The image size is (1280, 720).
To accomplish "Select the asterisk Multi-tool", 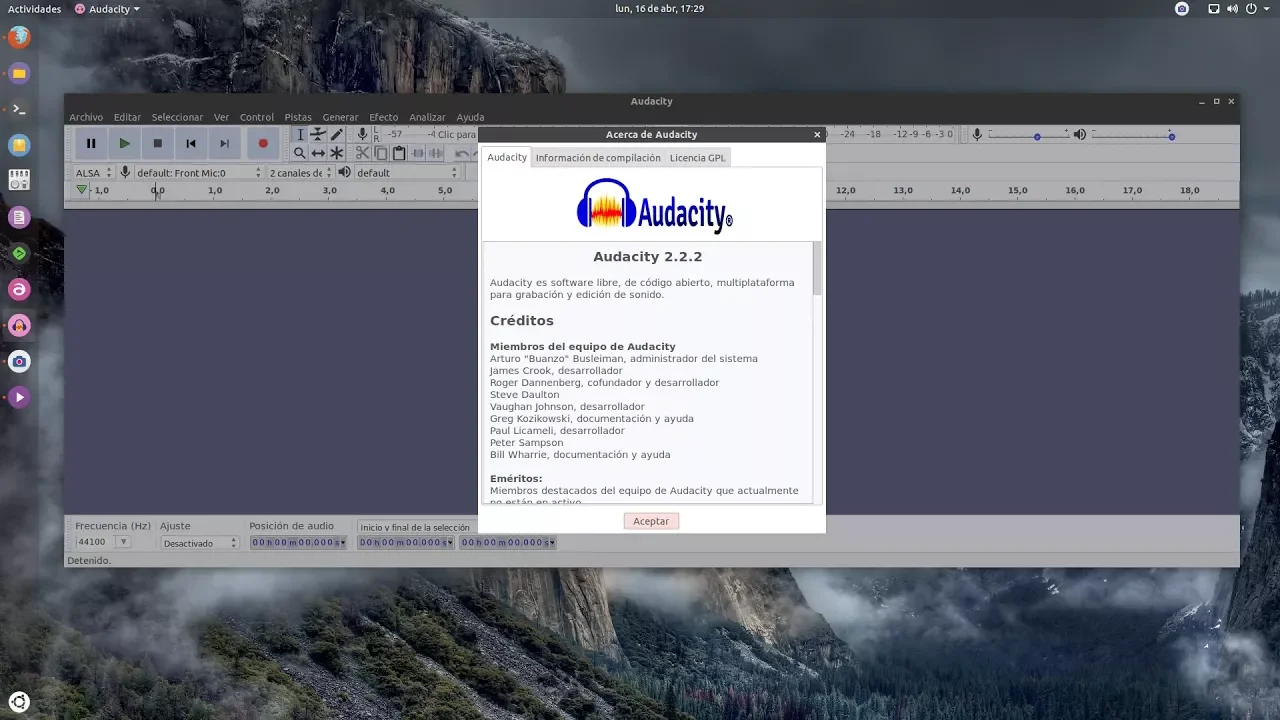I will pyautogui.click(x=337, y=153).
